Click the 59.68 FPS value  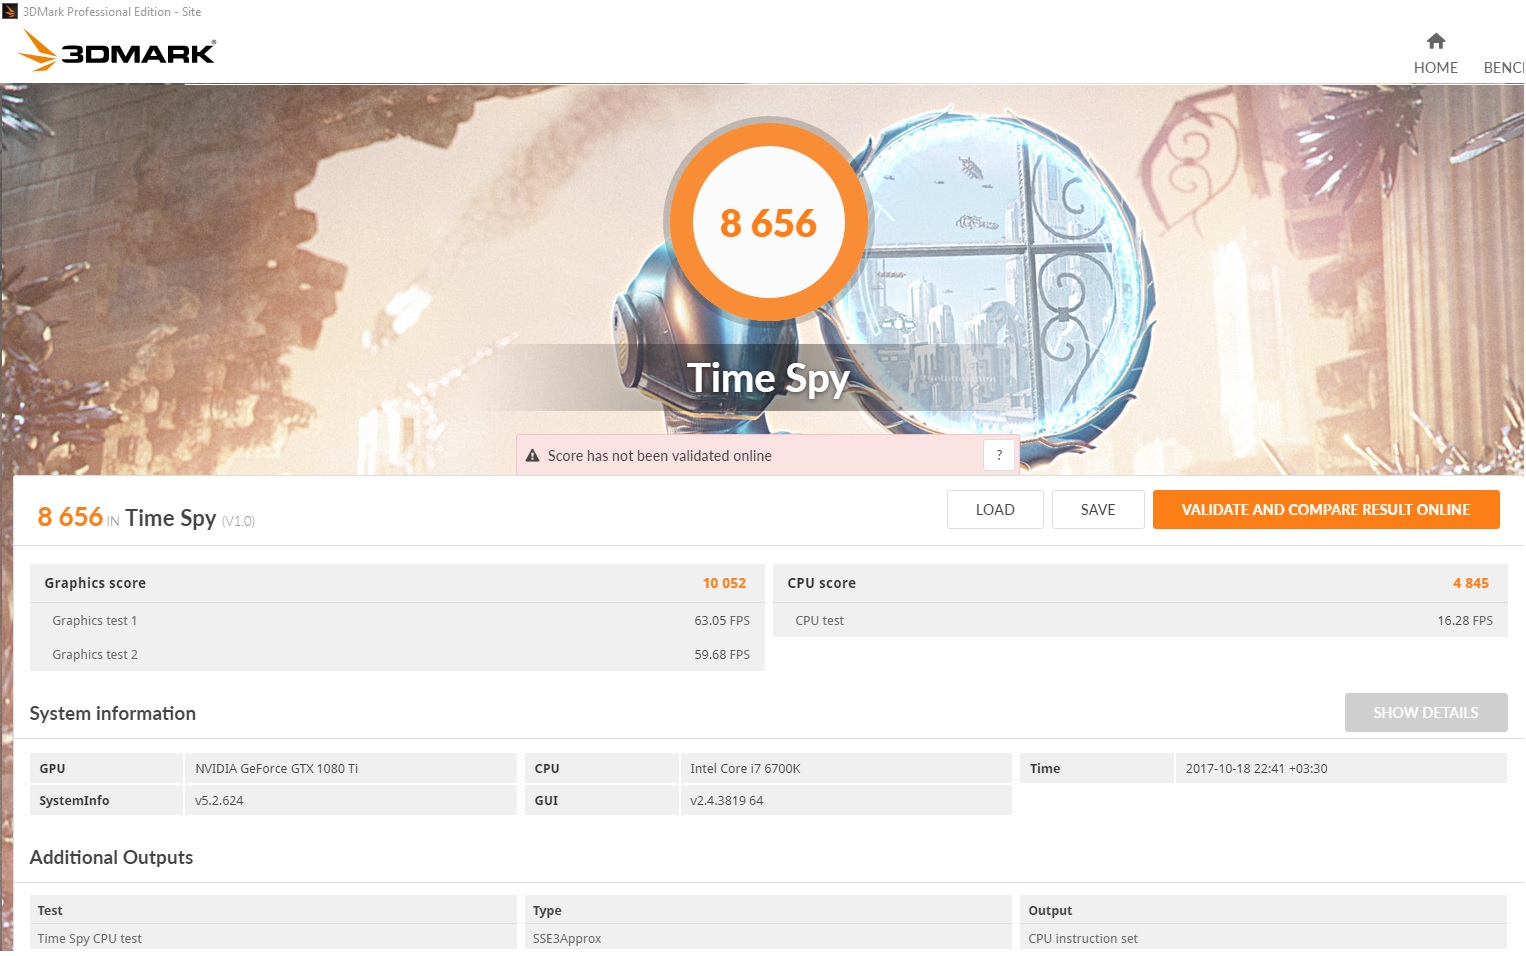click(x=722, y=655)
